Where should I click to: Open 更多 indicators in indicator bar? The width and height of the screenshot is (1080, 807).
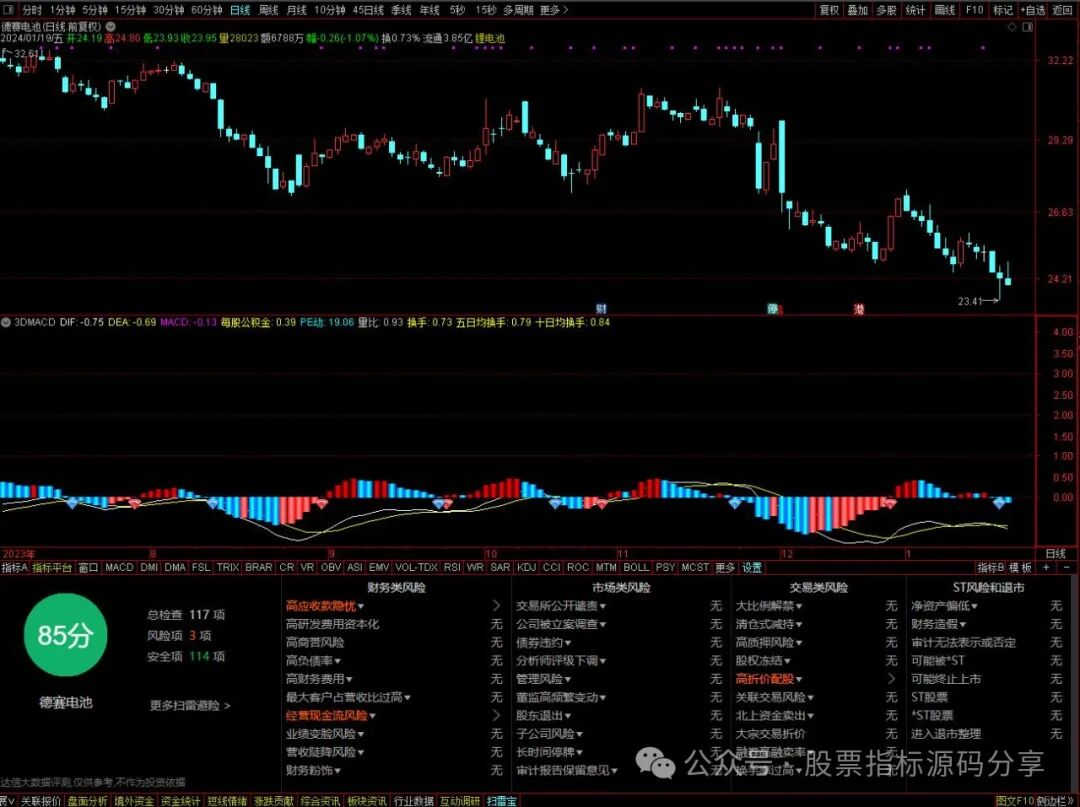(x=725, y=567)
